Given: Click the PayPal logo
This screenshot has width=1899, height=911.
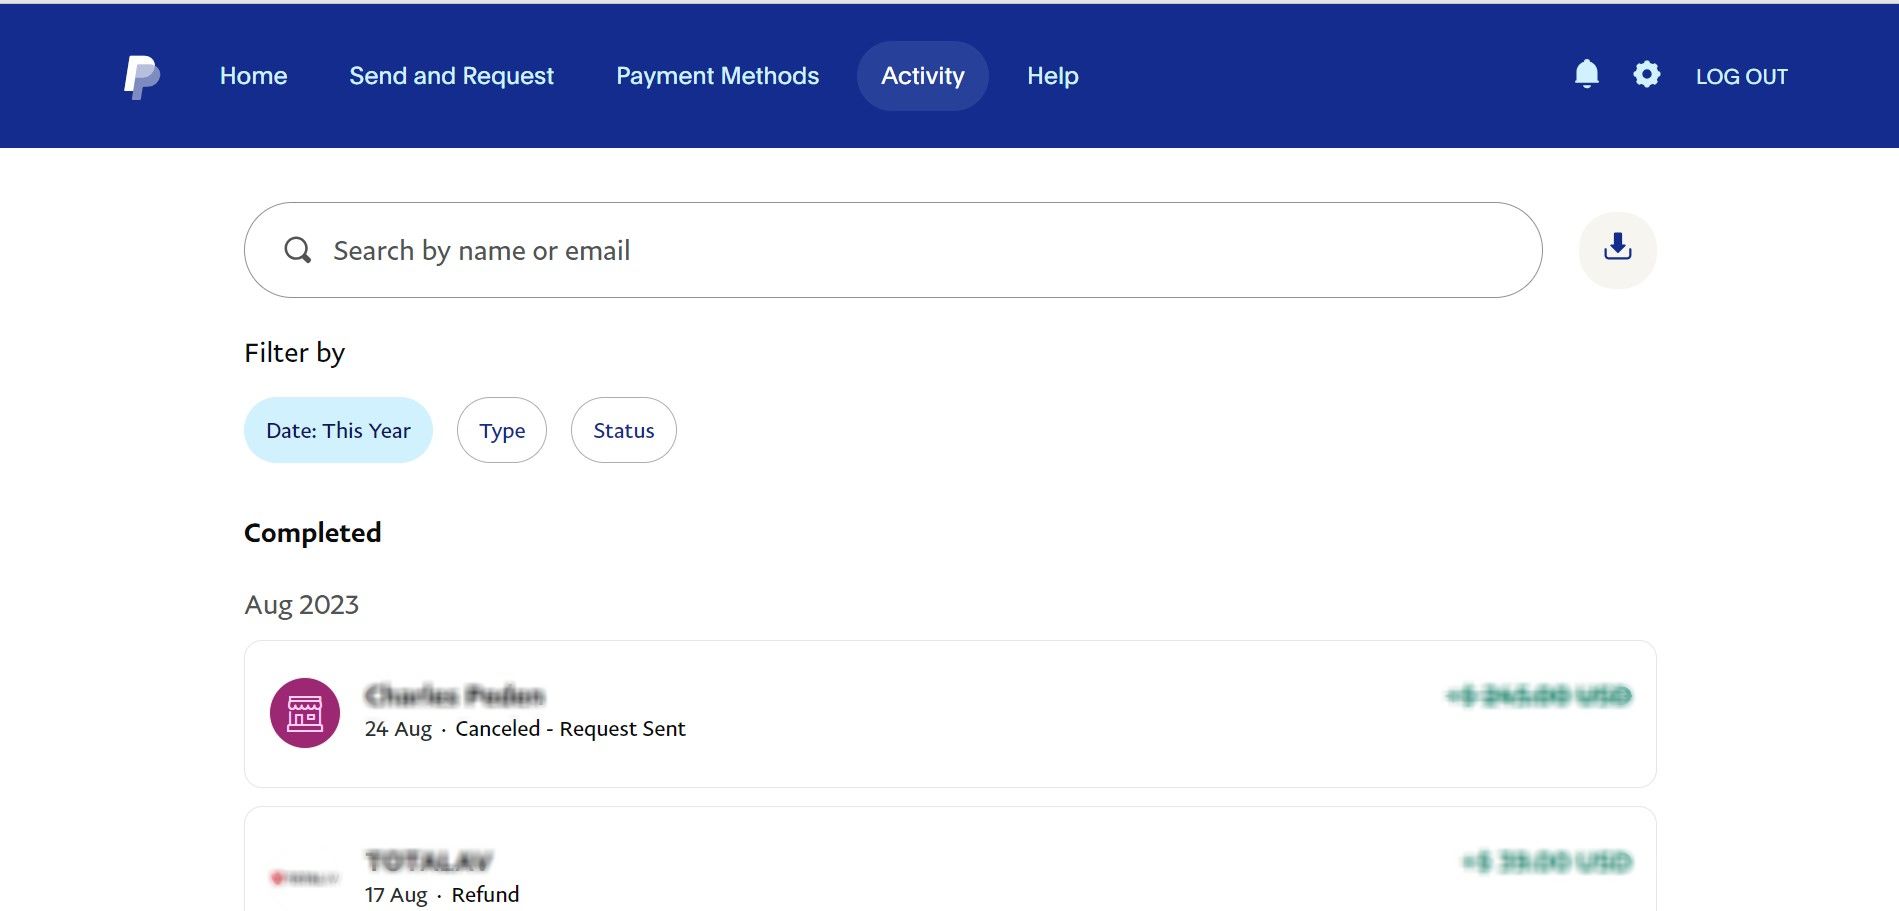Looking at the screenshot, I should 140,75.
